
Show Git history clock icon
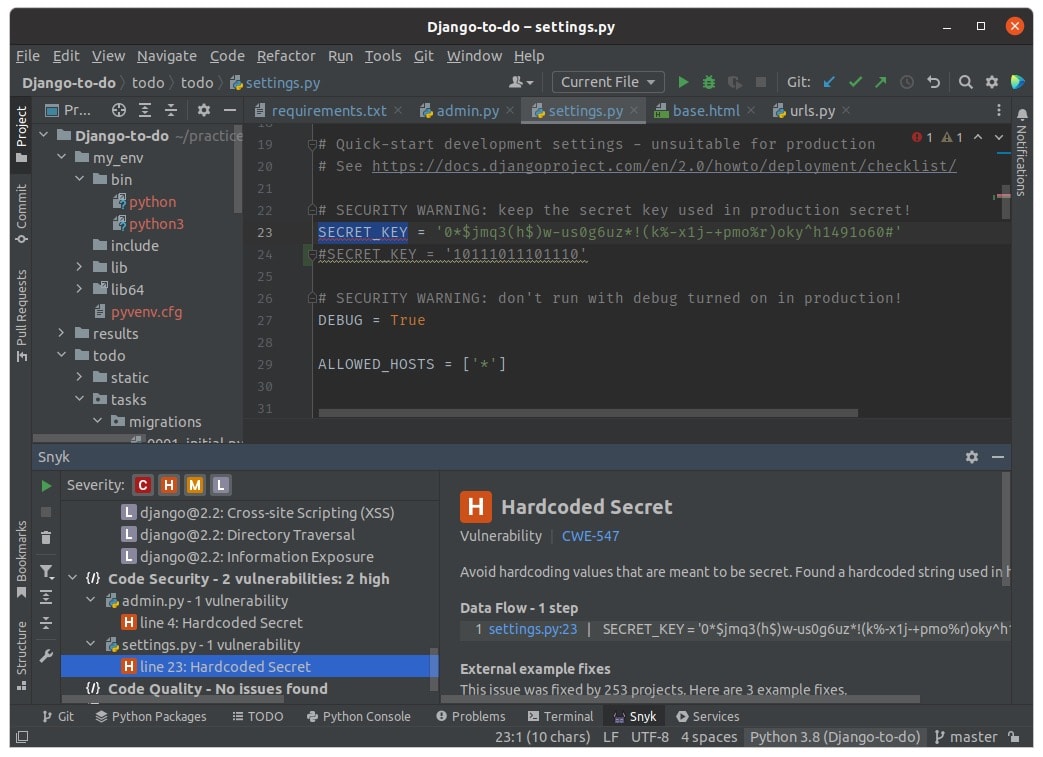click(907, 82)
